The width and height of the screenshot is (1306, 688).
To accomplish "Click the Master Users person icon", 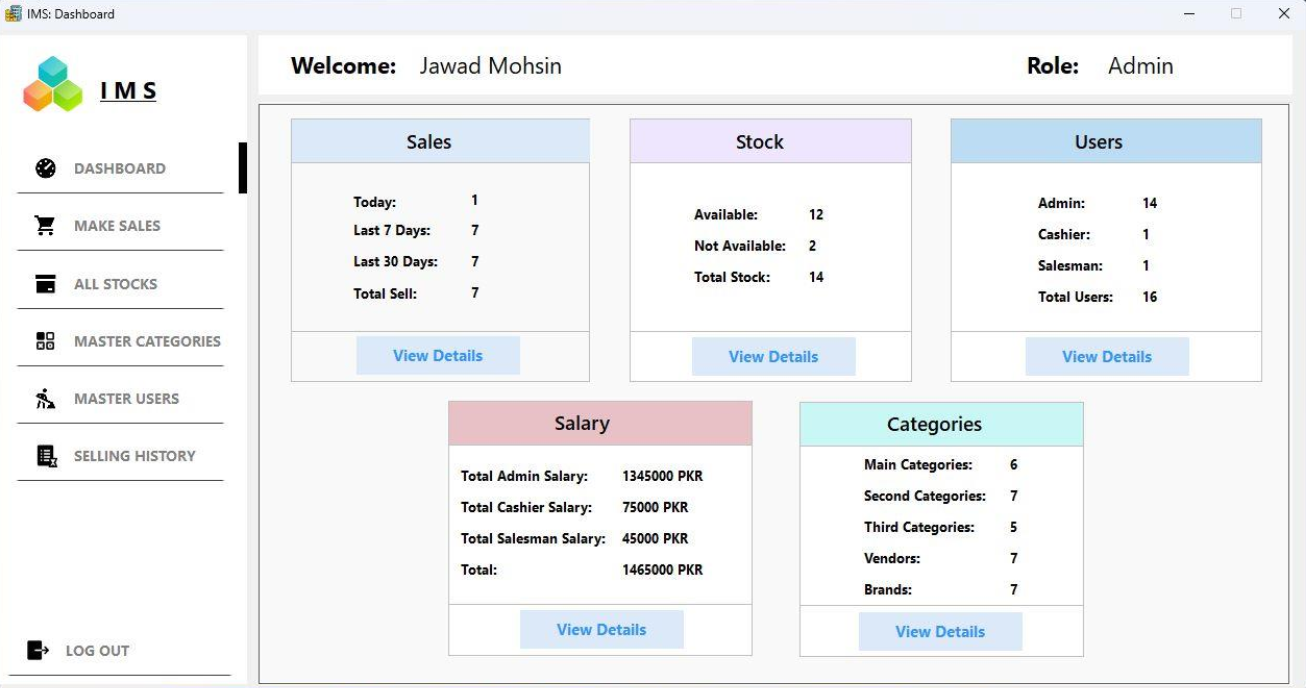I will coord(46,399).
